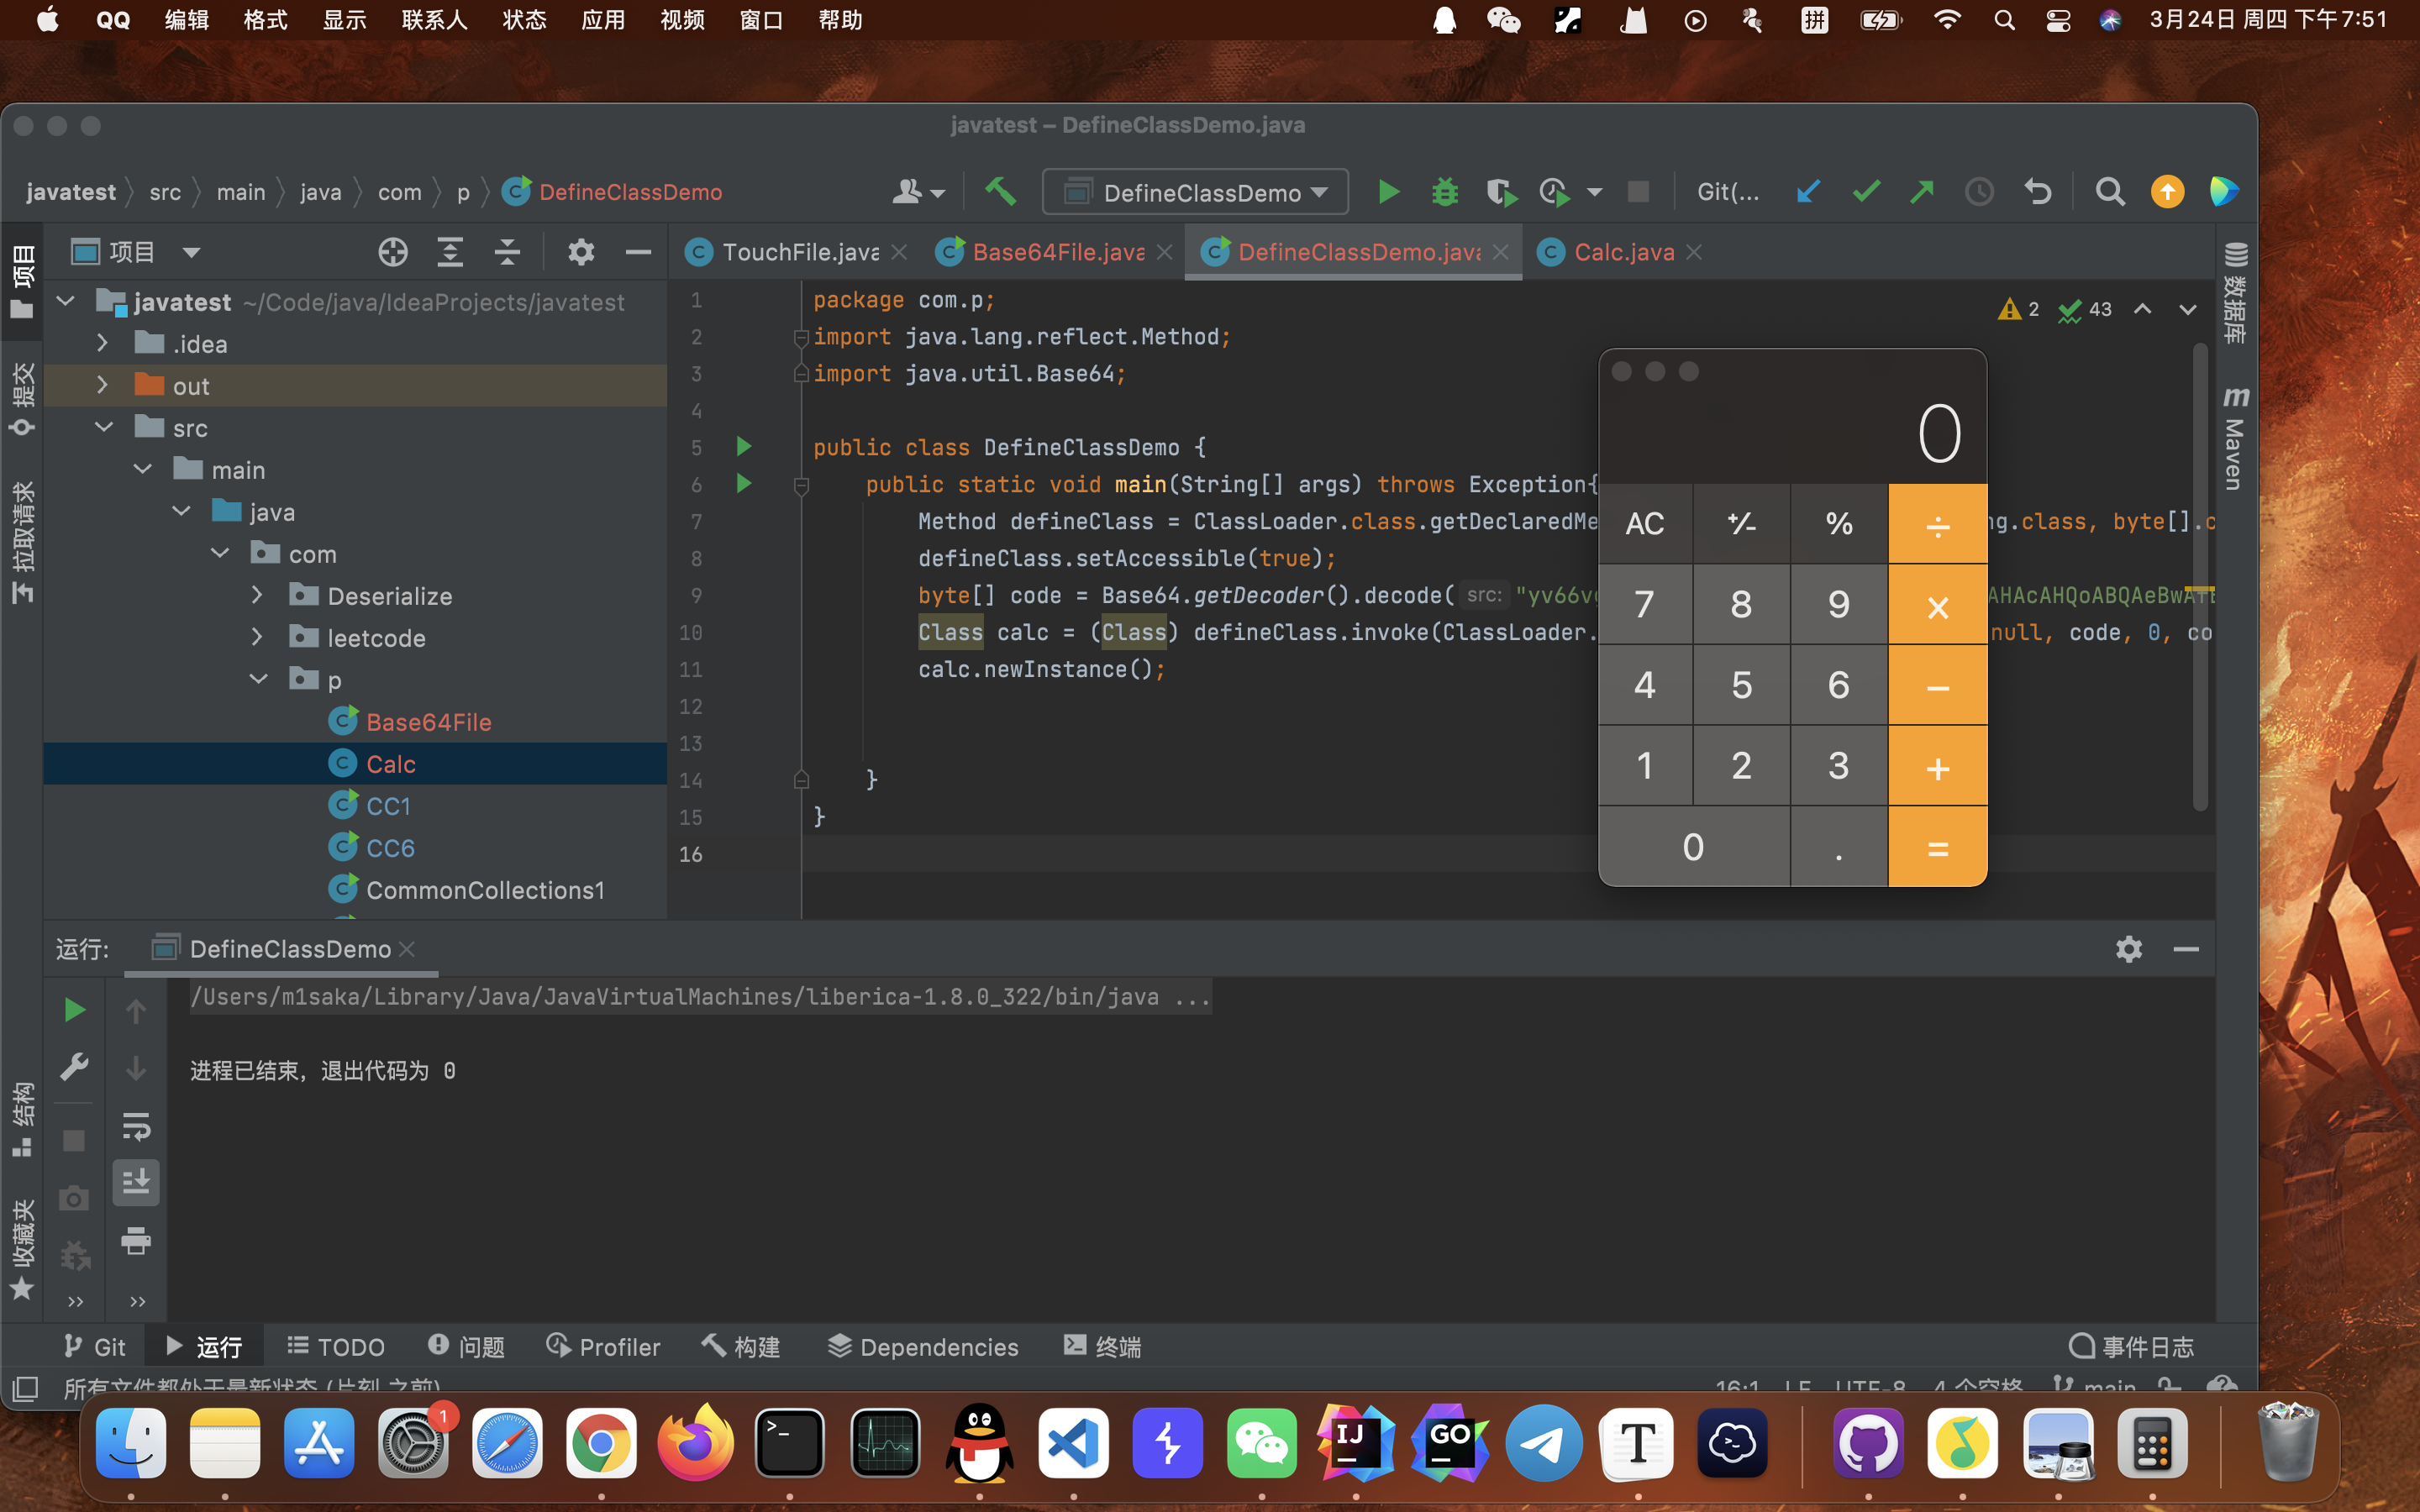This screenshot has width=2420, height=1512.
Task: Open project panel gear options
Action: (581, 252)
